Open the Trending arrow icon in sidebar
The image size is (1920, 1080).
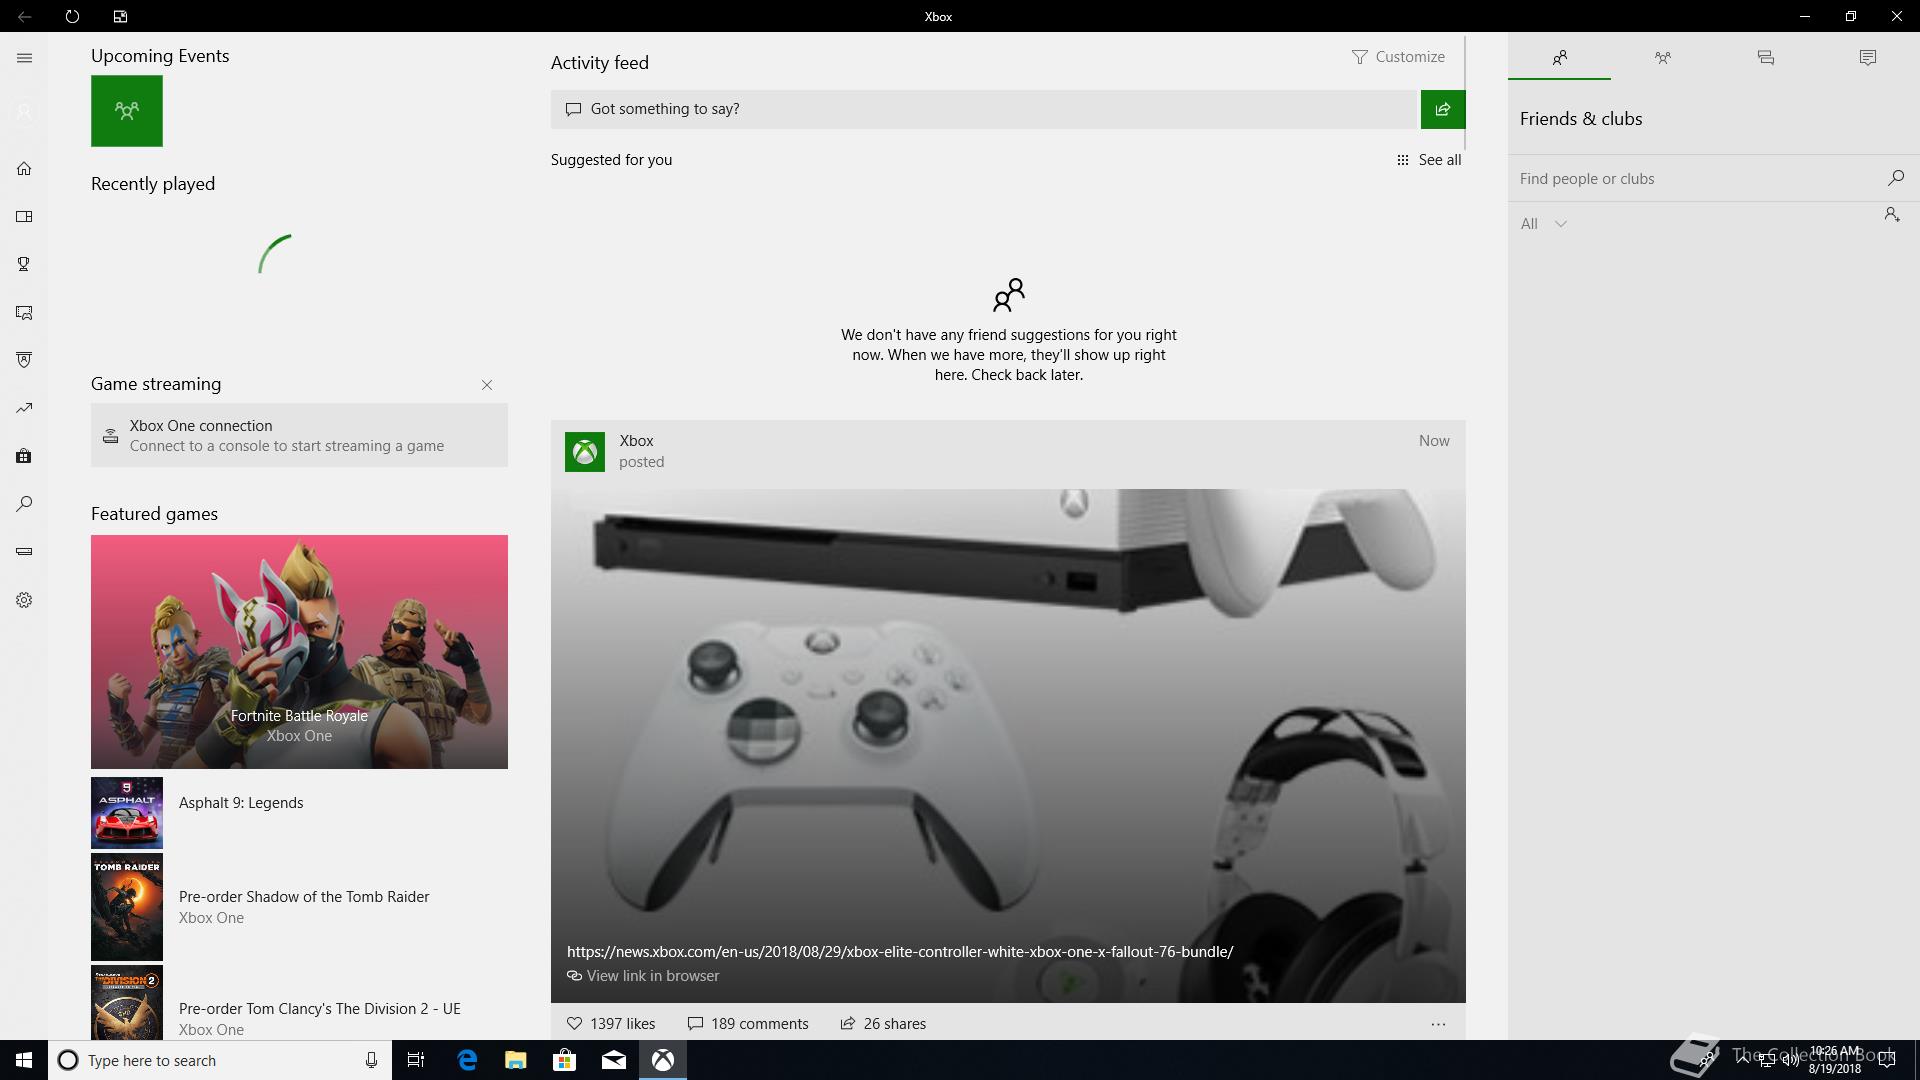click(x=24, y=408)
